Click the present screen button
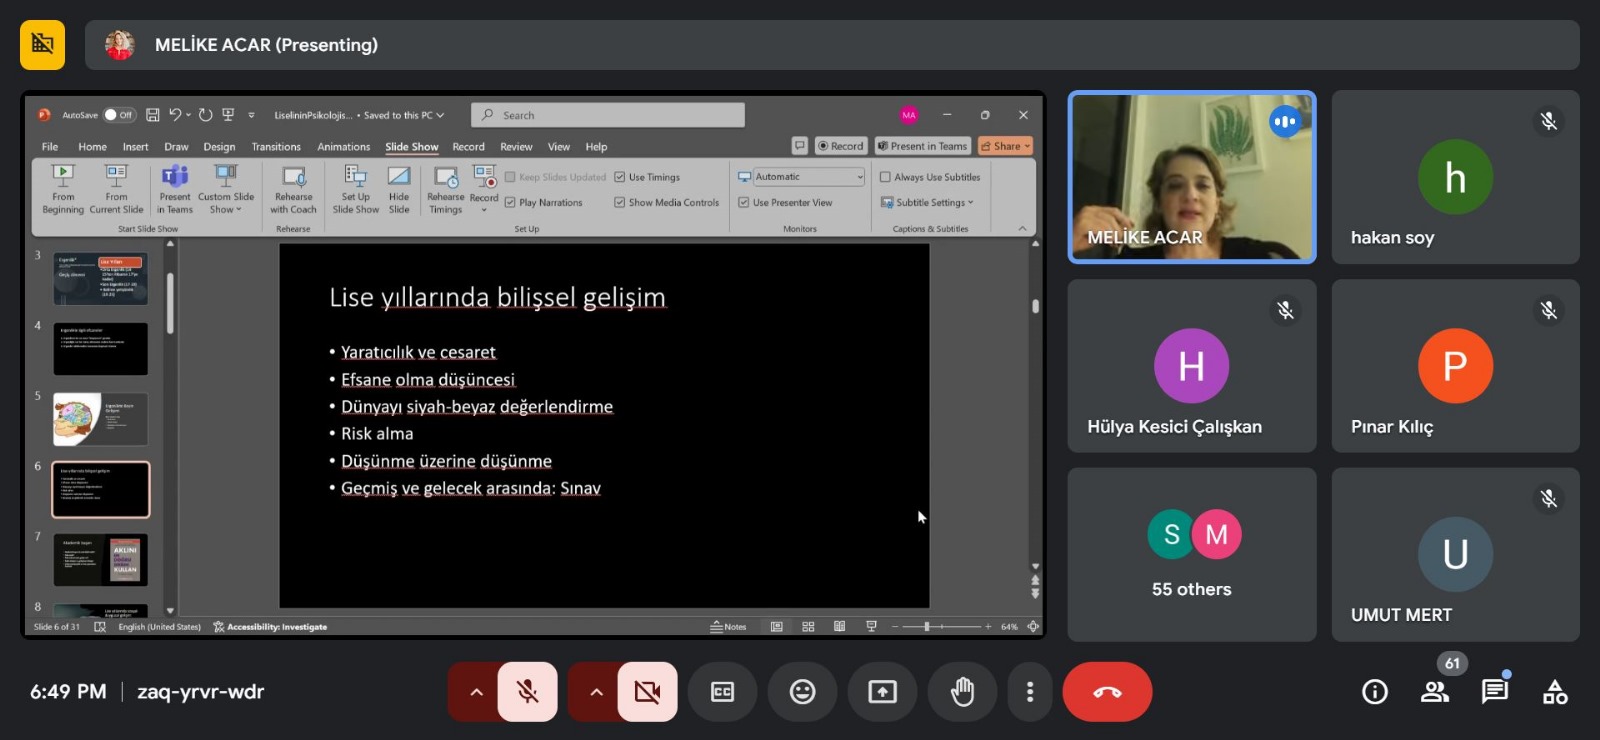Screen dimensions: 1600x740 (x=882, y=692)
